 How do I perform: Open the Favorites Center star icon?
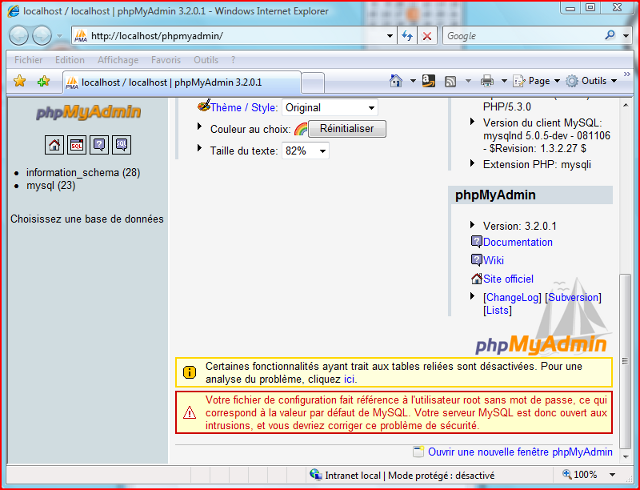[x=20, y=81]
